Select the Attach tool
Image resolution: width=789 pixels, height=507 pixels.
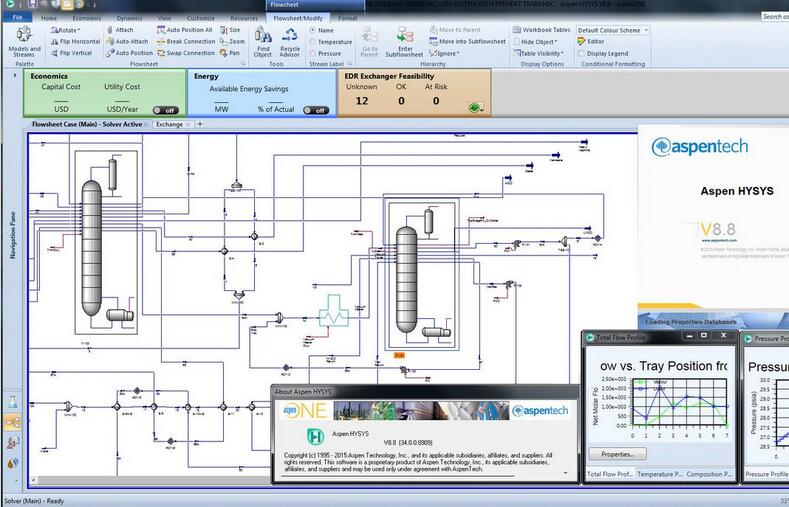tap(120, 30)
